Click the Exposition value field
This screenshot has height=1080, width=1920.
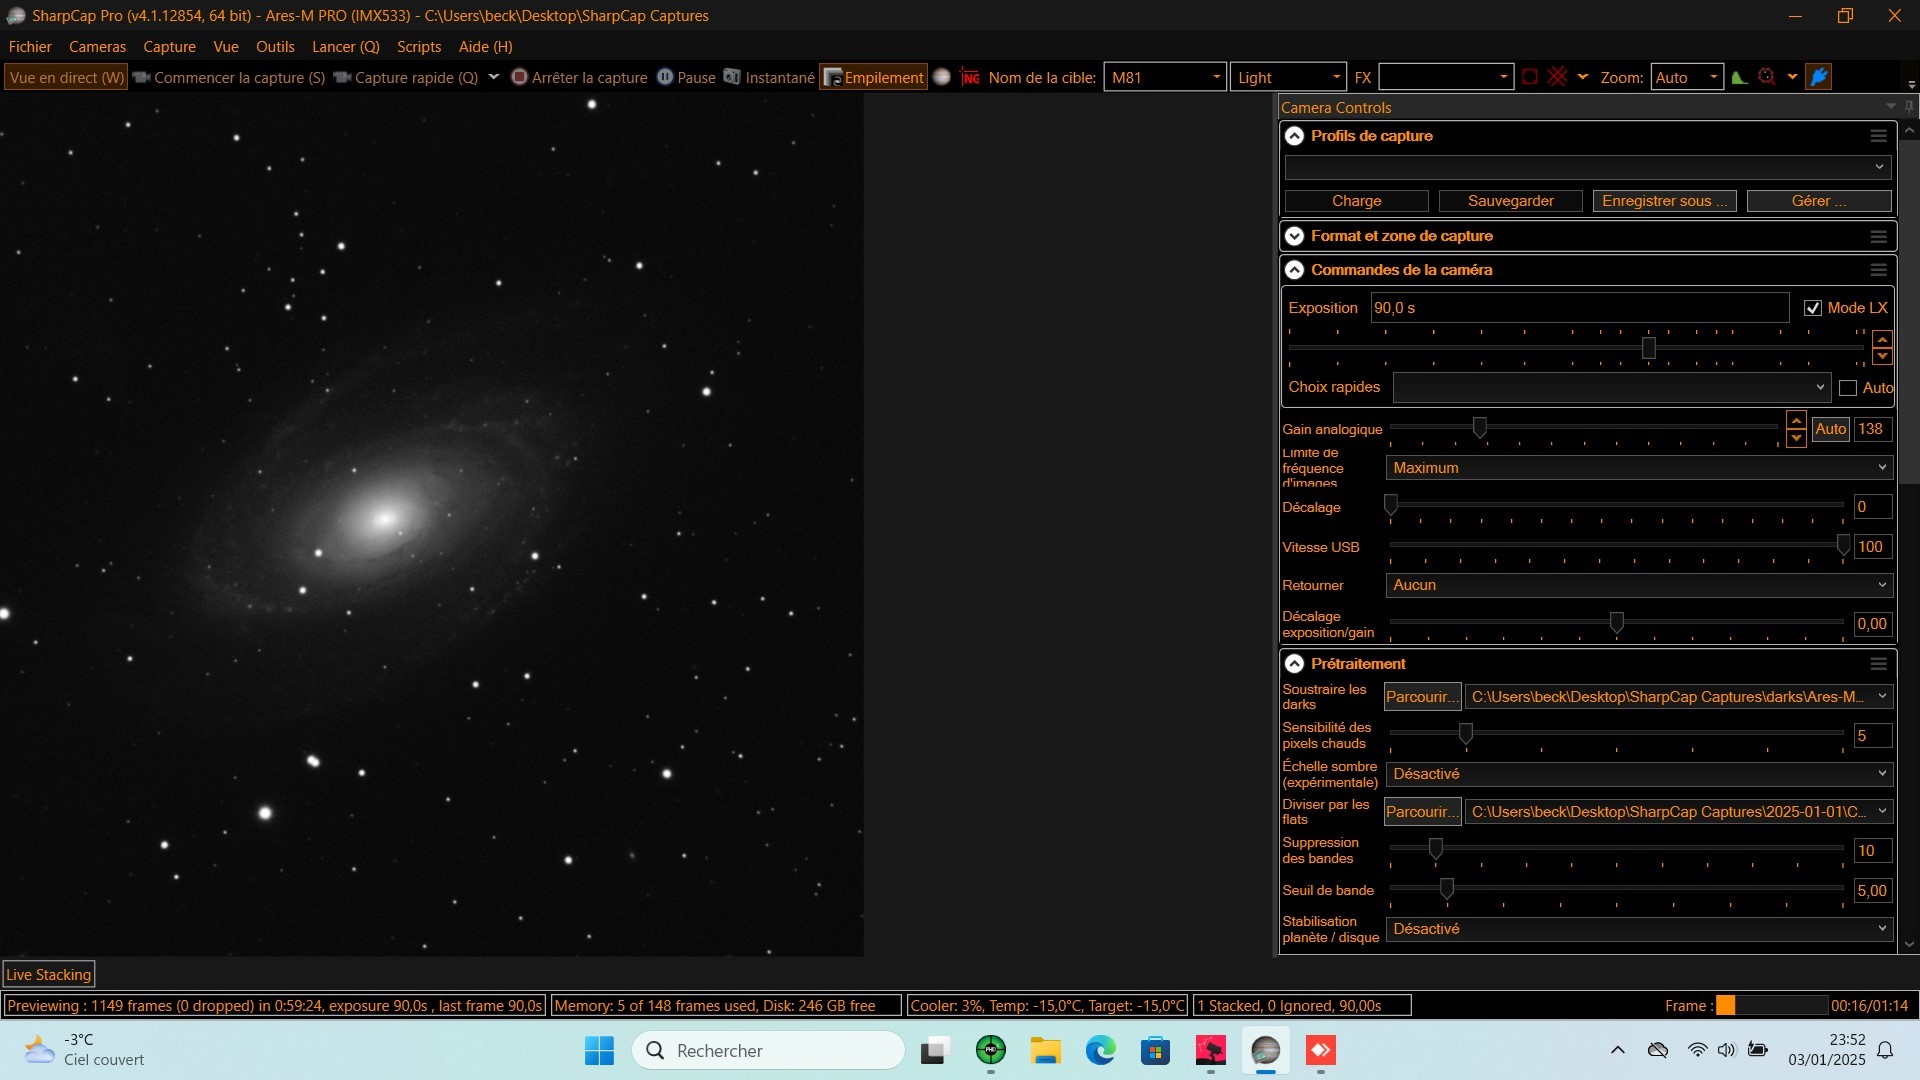[x=1579, y=308]
